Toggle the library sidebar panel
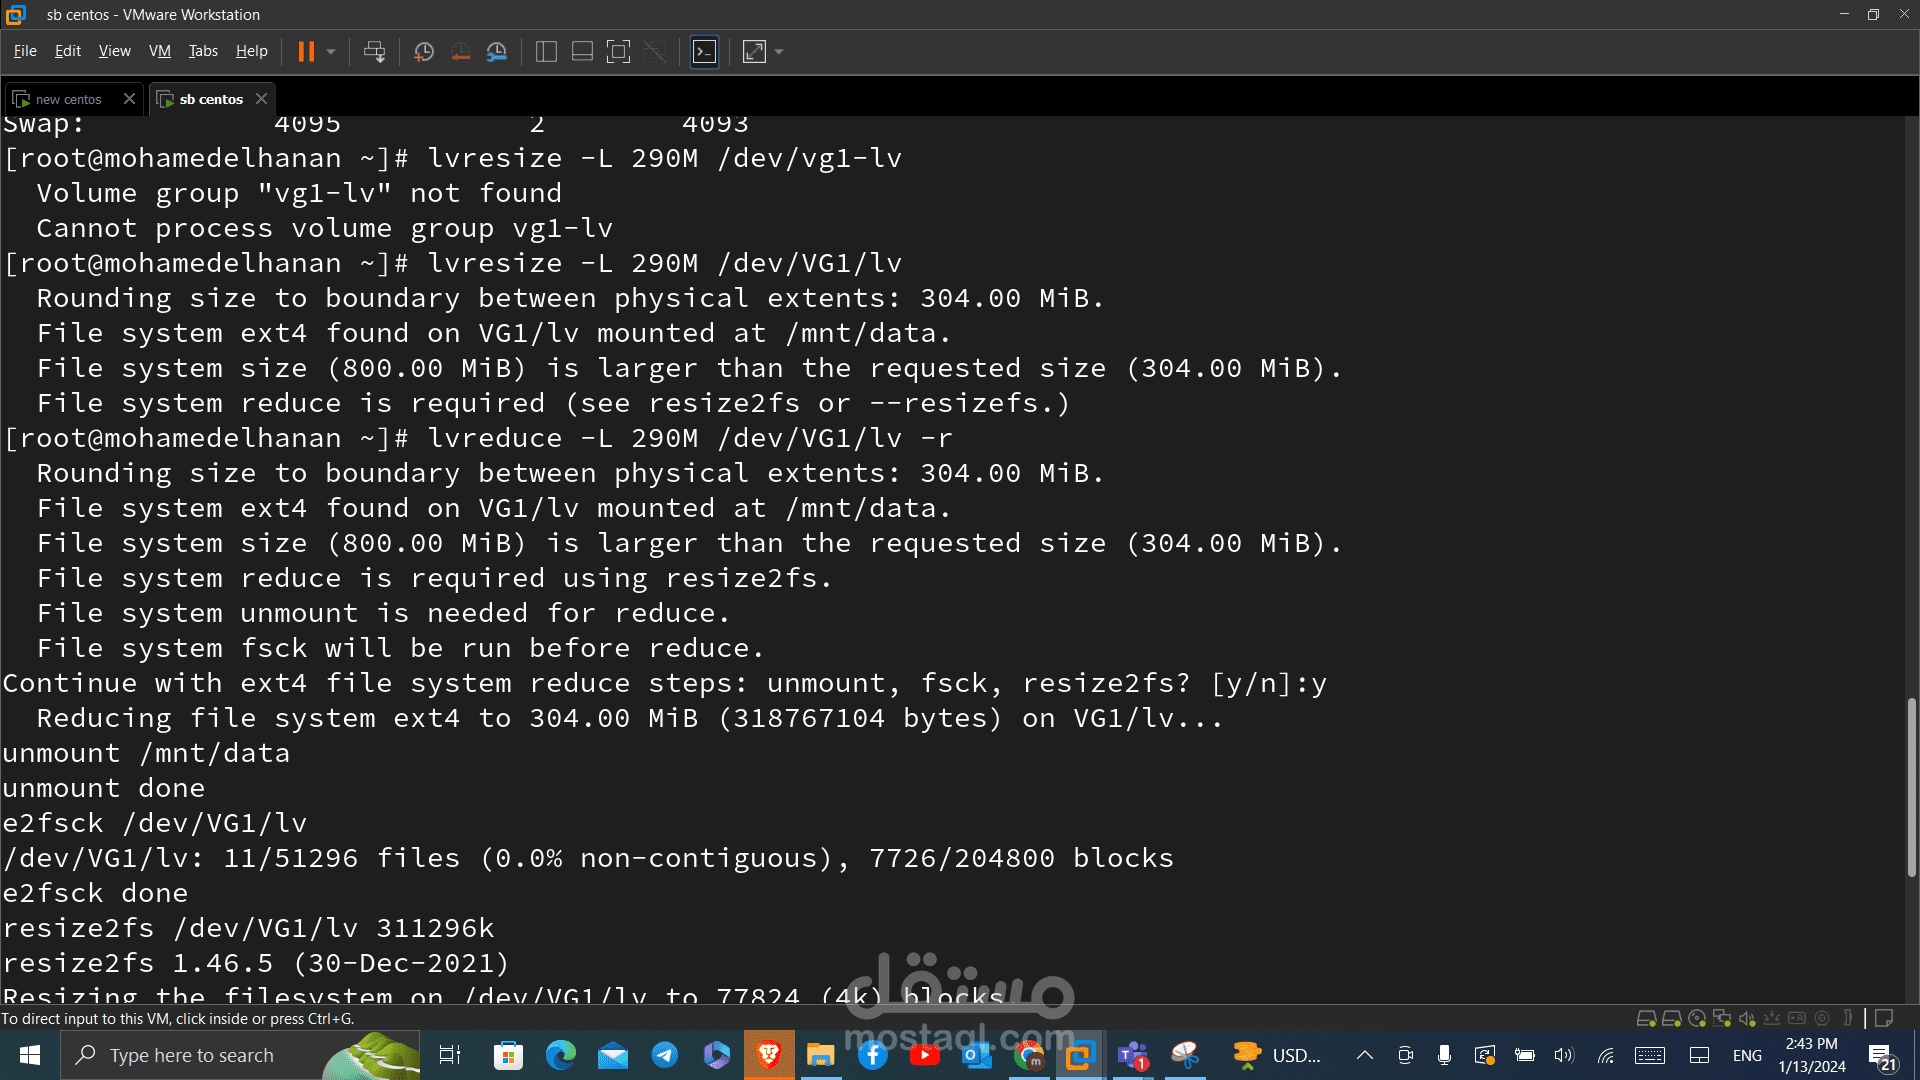1920x1080 pixels. (546, 52)
